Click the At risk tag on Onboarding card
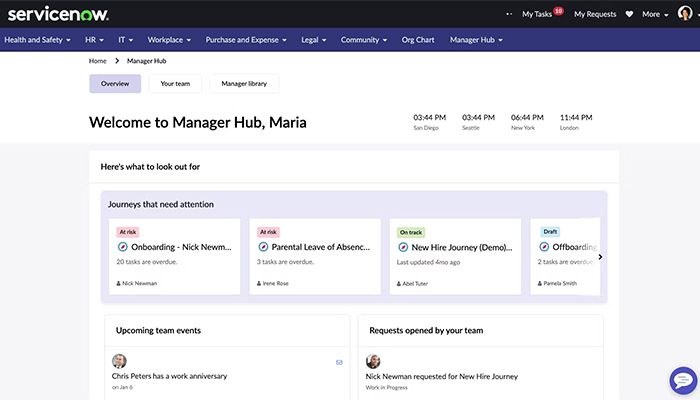 click(x=128, y=232)
